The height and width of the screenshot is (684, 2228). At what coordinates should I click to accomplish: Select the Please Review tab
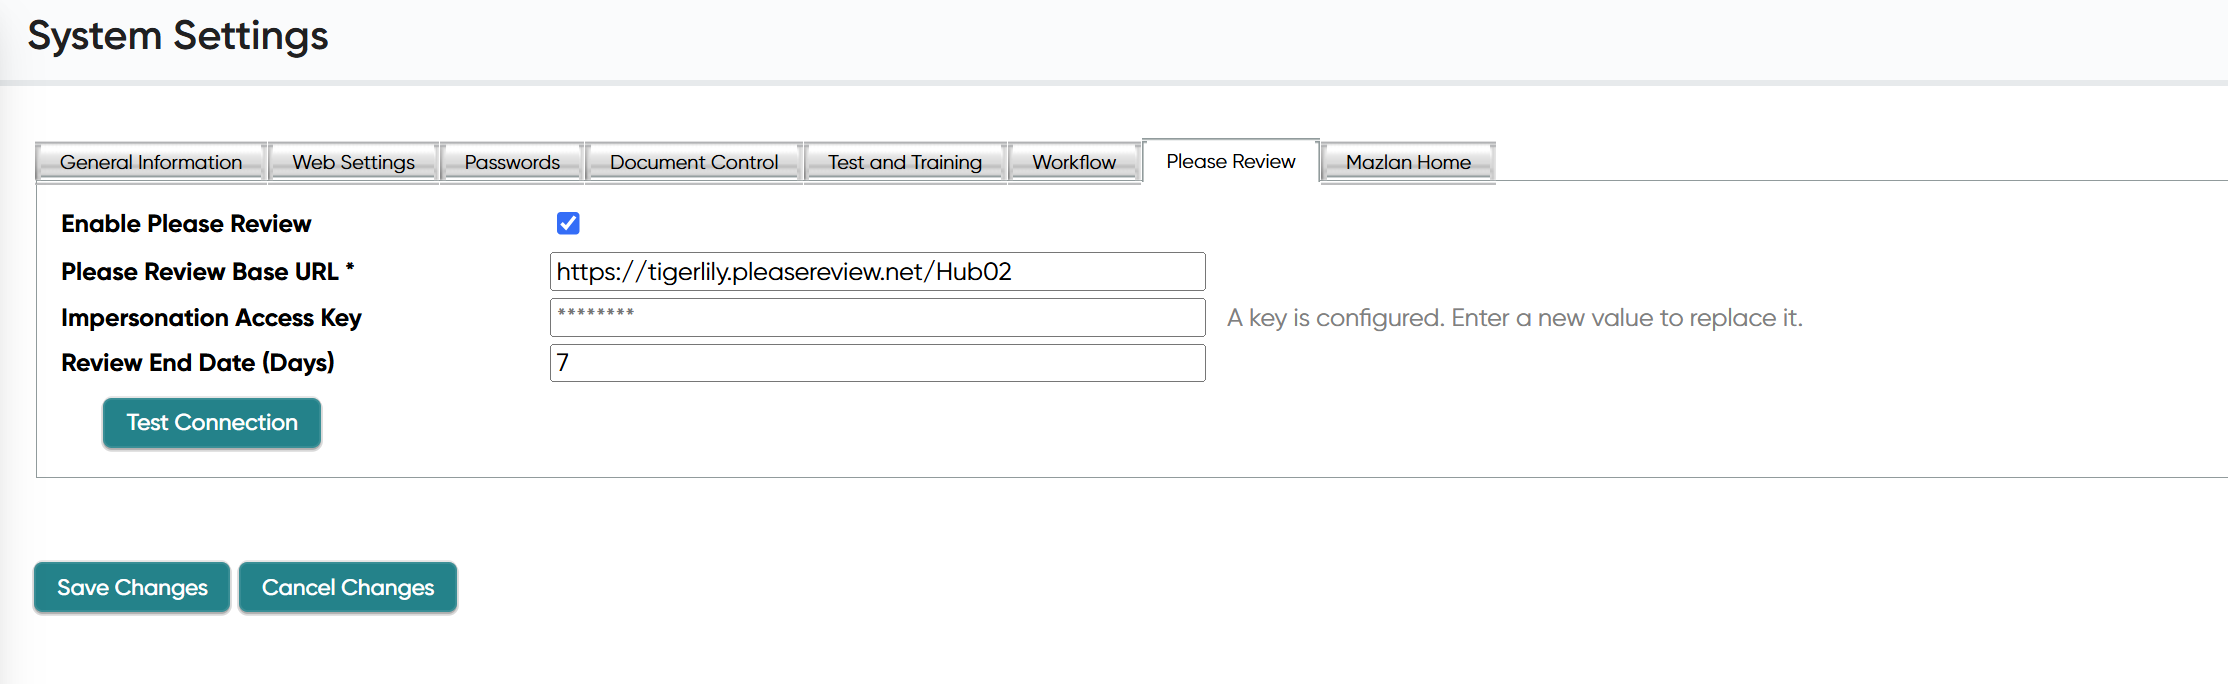1231,161
